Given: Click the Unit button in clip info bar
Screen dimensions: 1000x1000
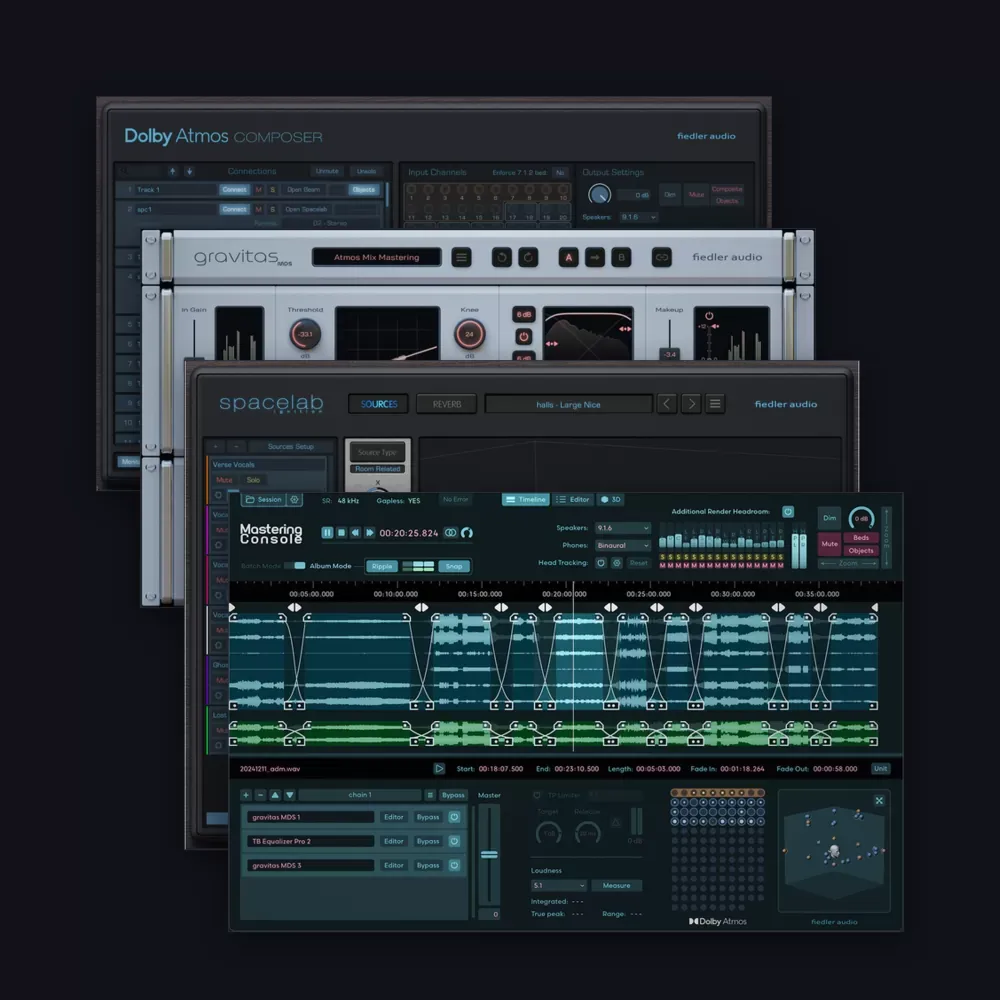Looking at the screenshot, I should pos(881,768).
